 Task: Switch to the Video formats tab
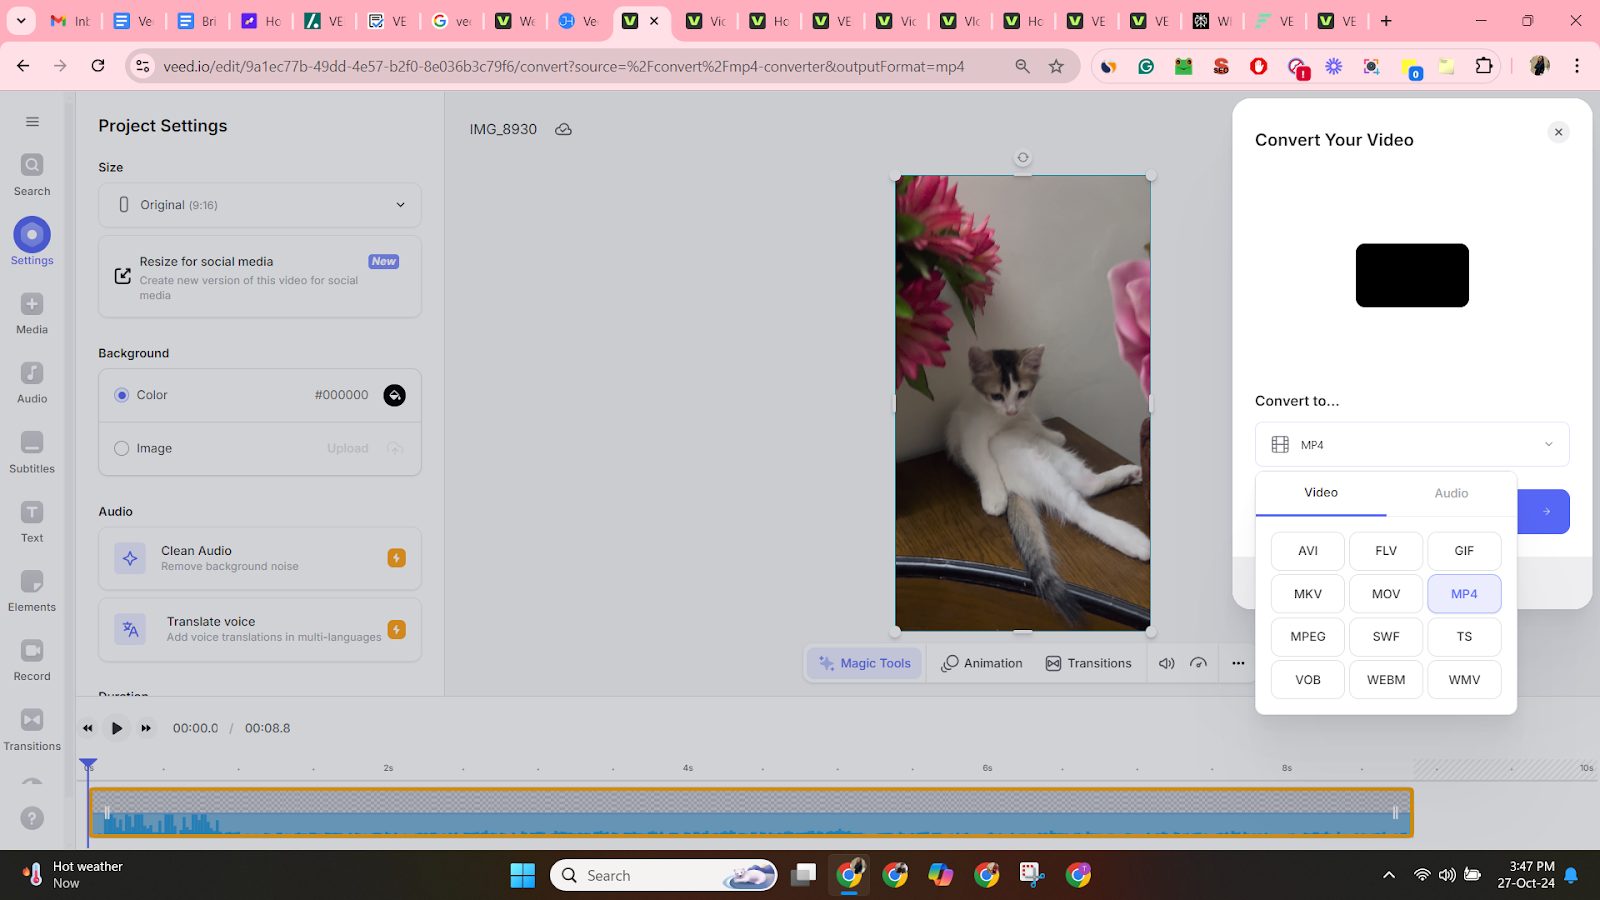pyautogui.click(x=1320, y=493)
